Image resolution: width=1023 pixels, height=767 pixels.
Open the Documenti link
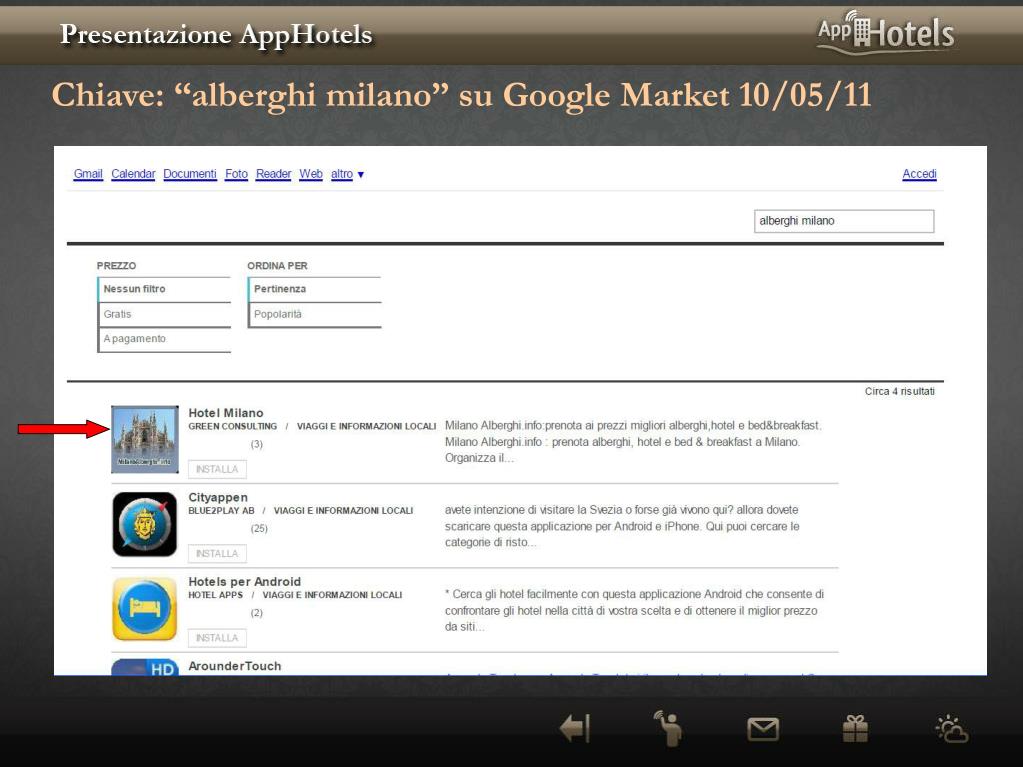click(190, 174)
